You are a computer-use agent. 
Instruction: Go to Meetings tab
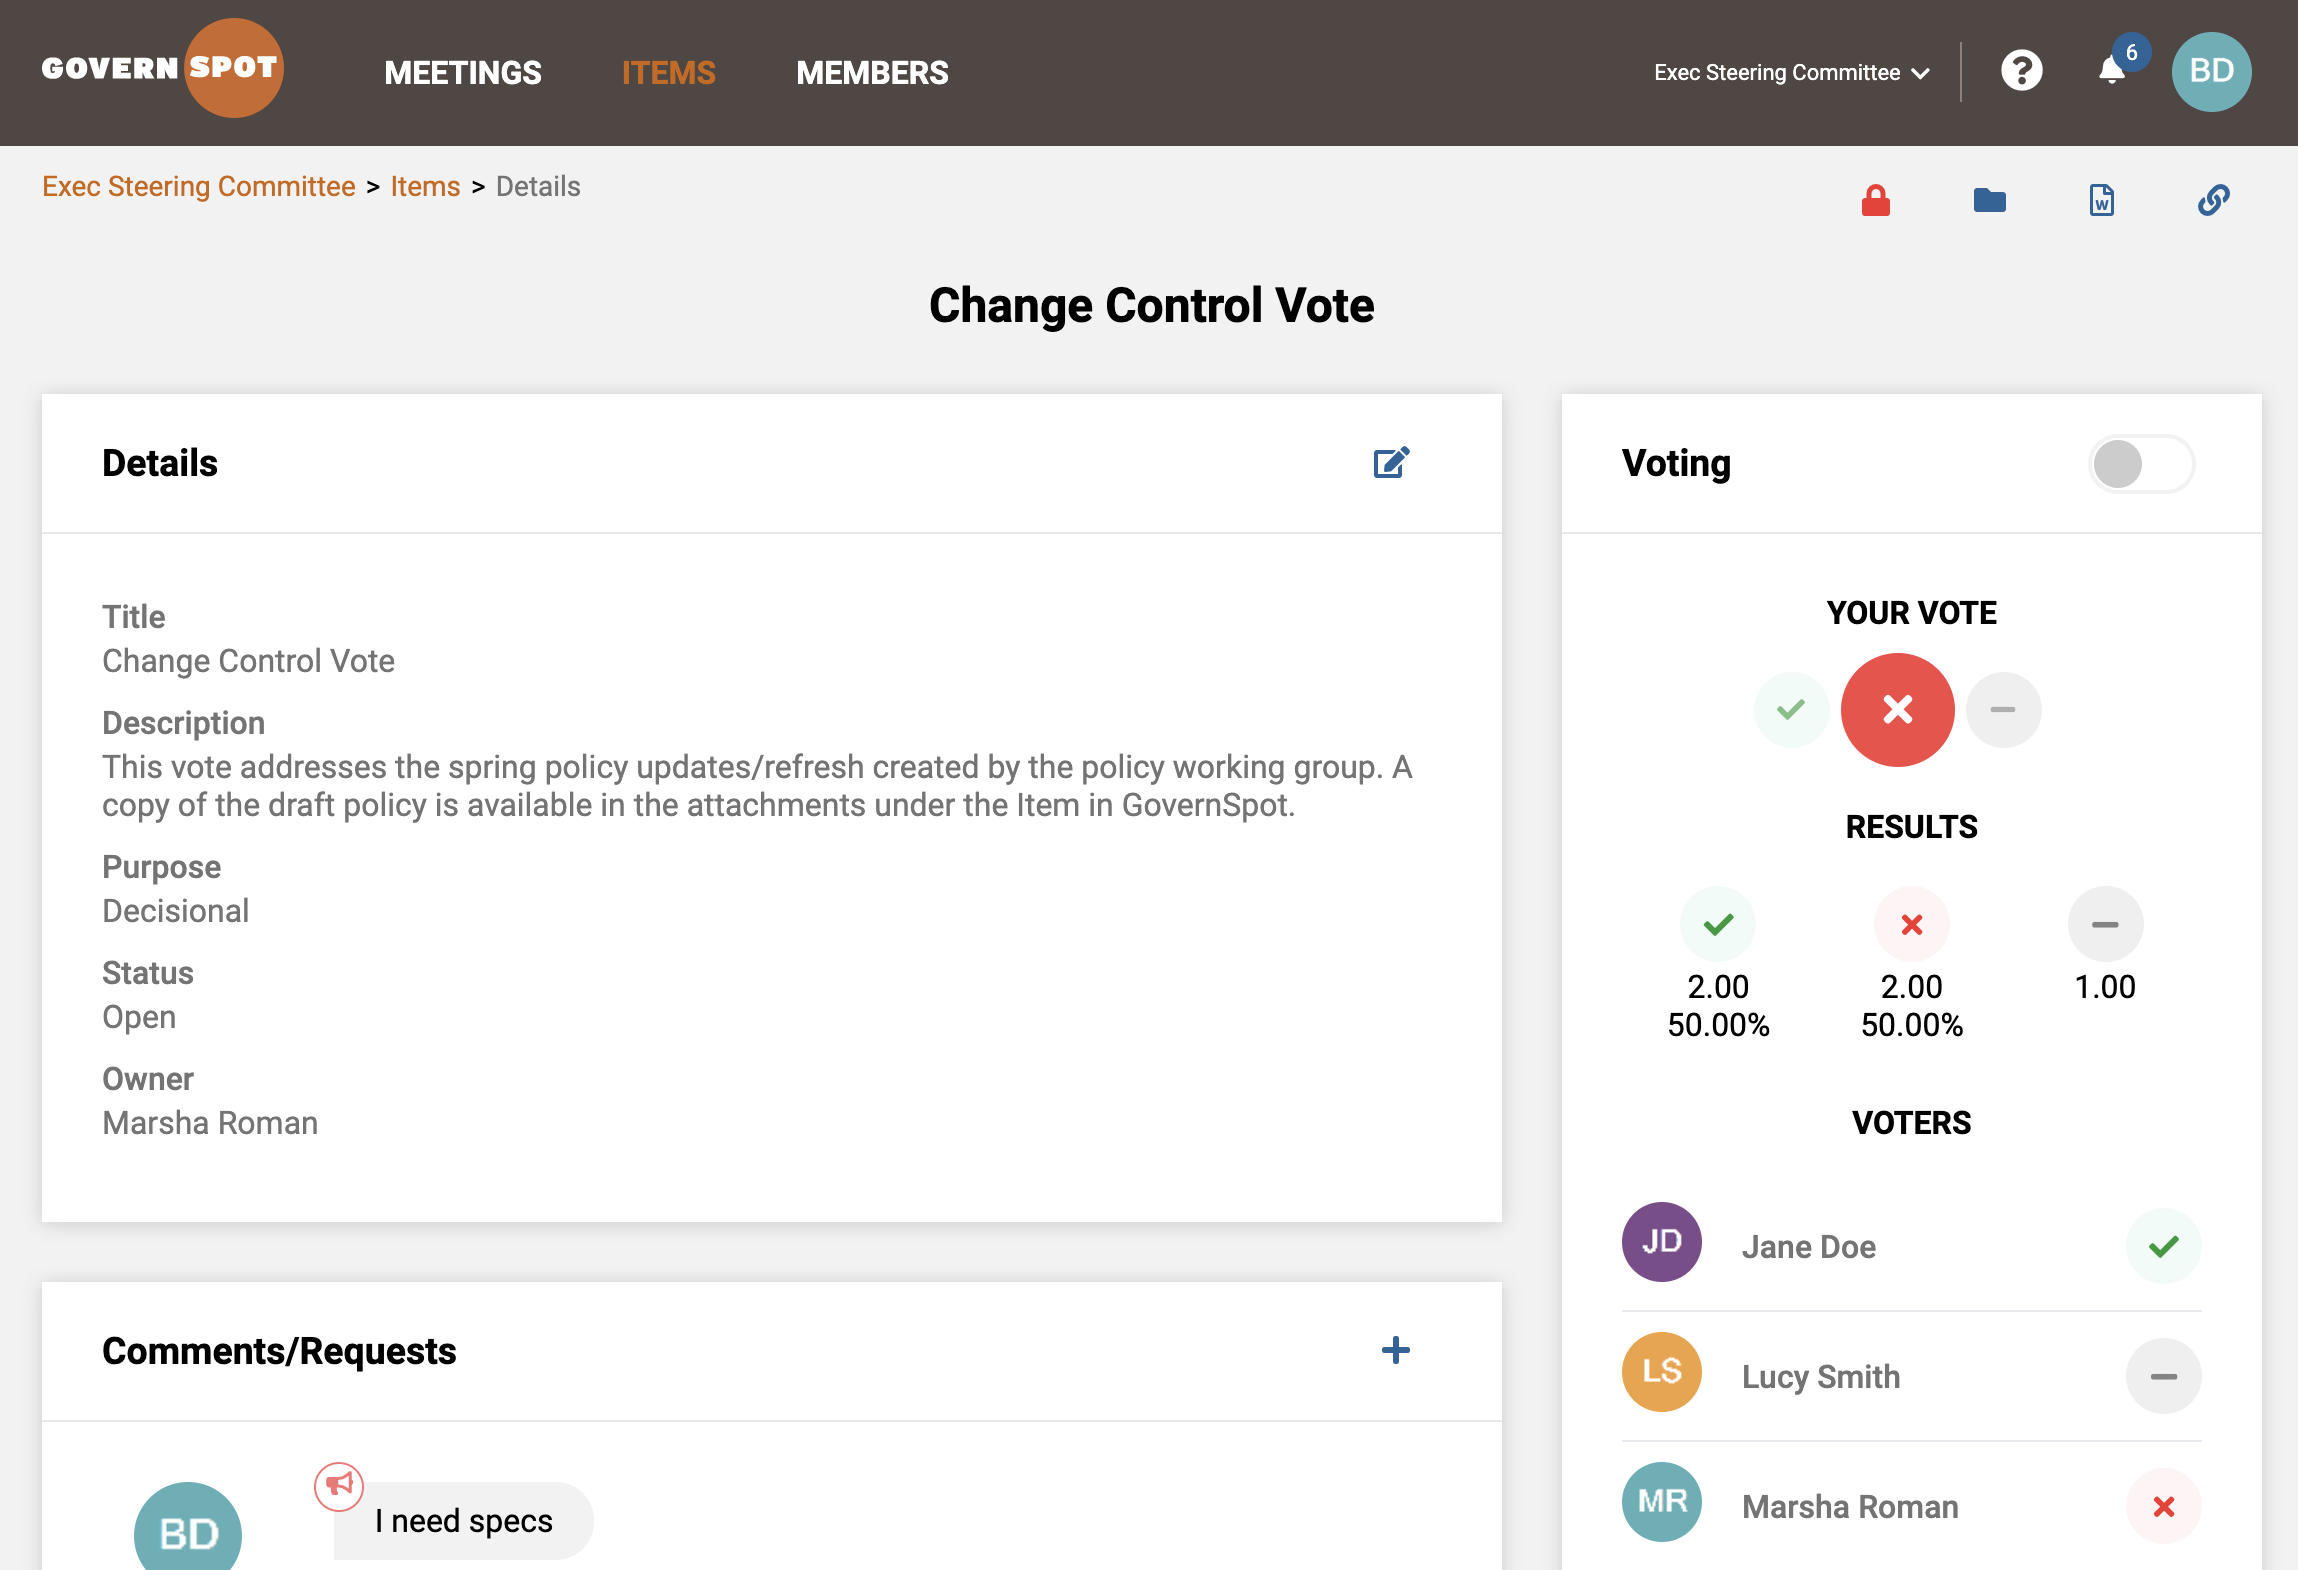463,72
